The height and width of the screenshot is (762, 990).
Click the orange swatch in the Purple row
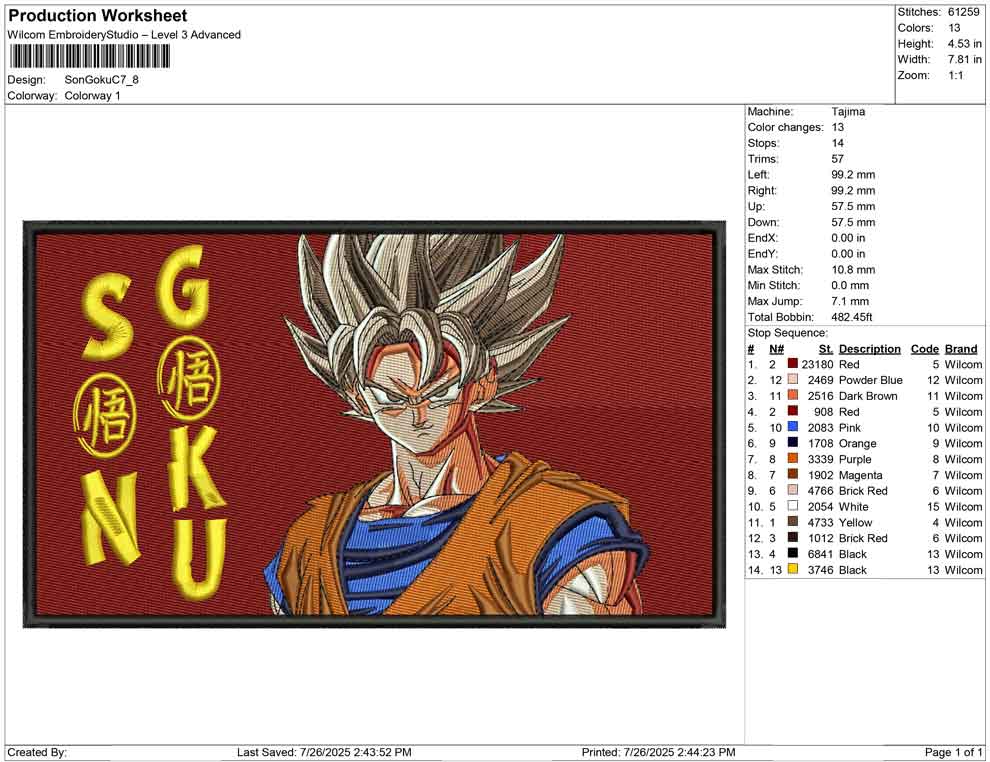pos(792,459)
